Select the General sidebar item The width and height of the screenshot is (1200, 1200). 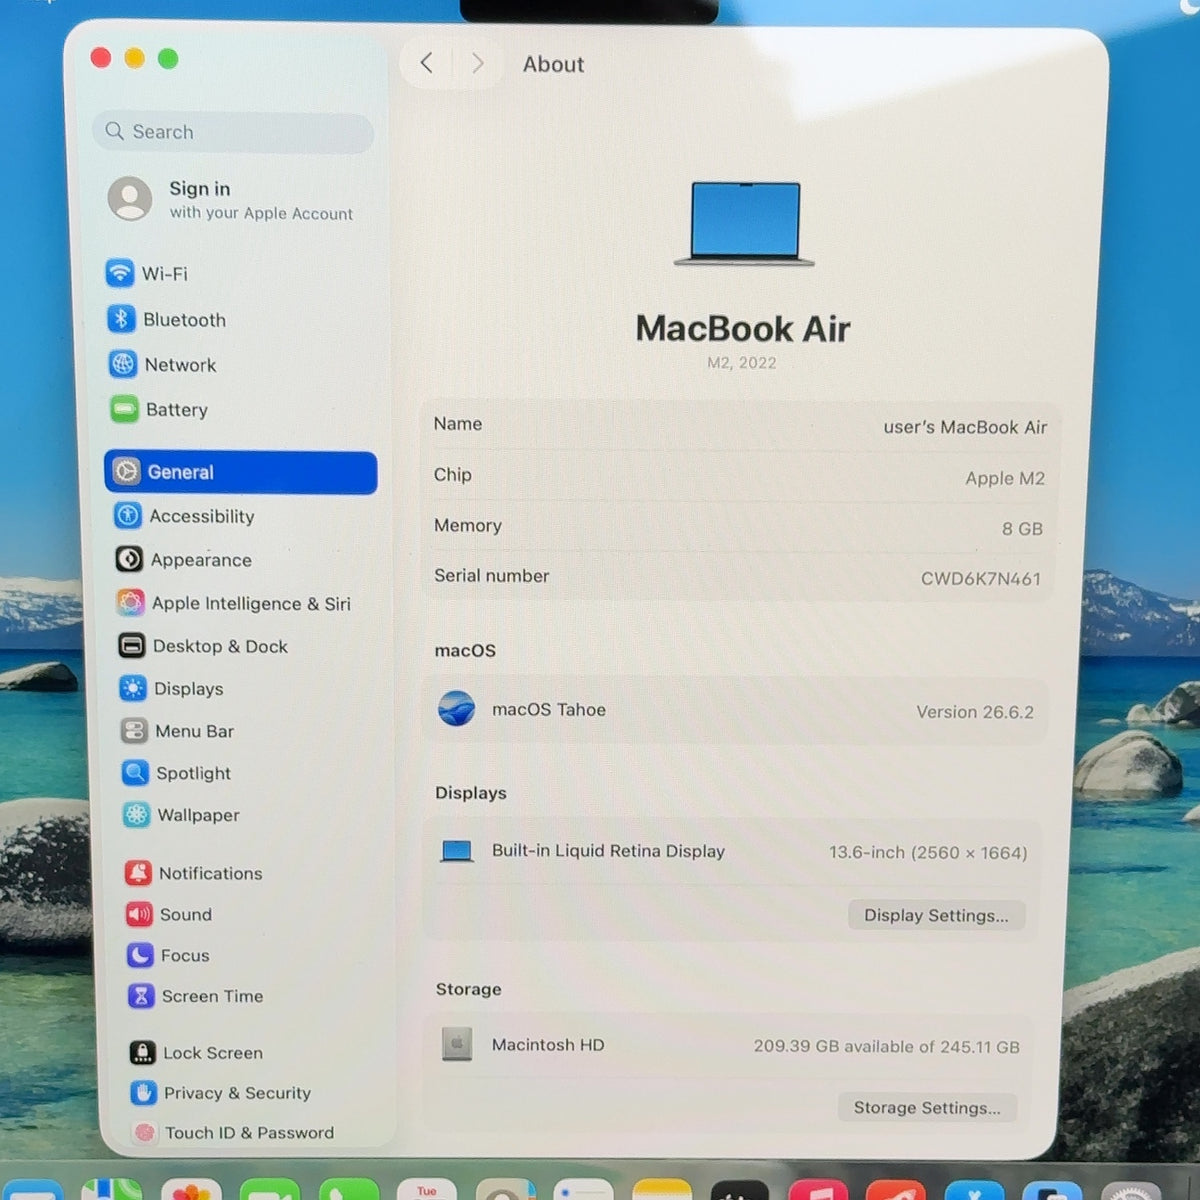click(241, 472)
